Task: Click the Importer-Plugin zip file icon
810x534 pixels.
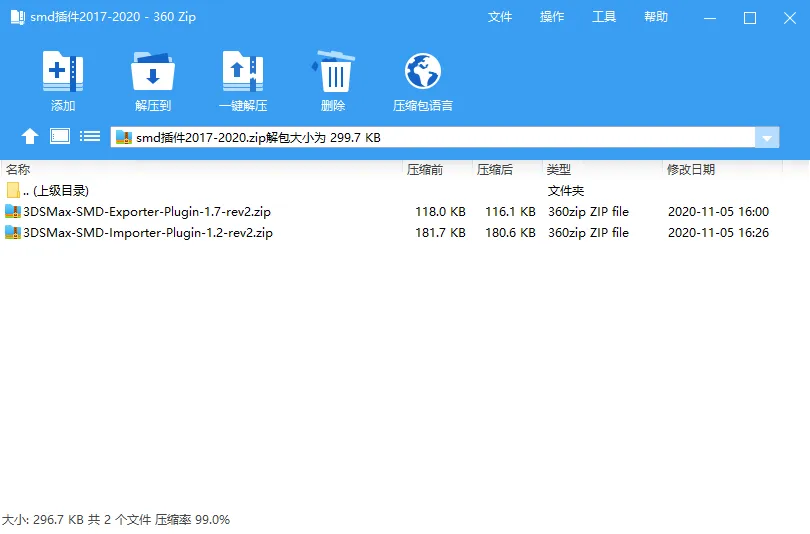Action: (13, 232)
